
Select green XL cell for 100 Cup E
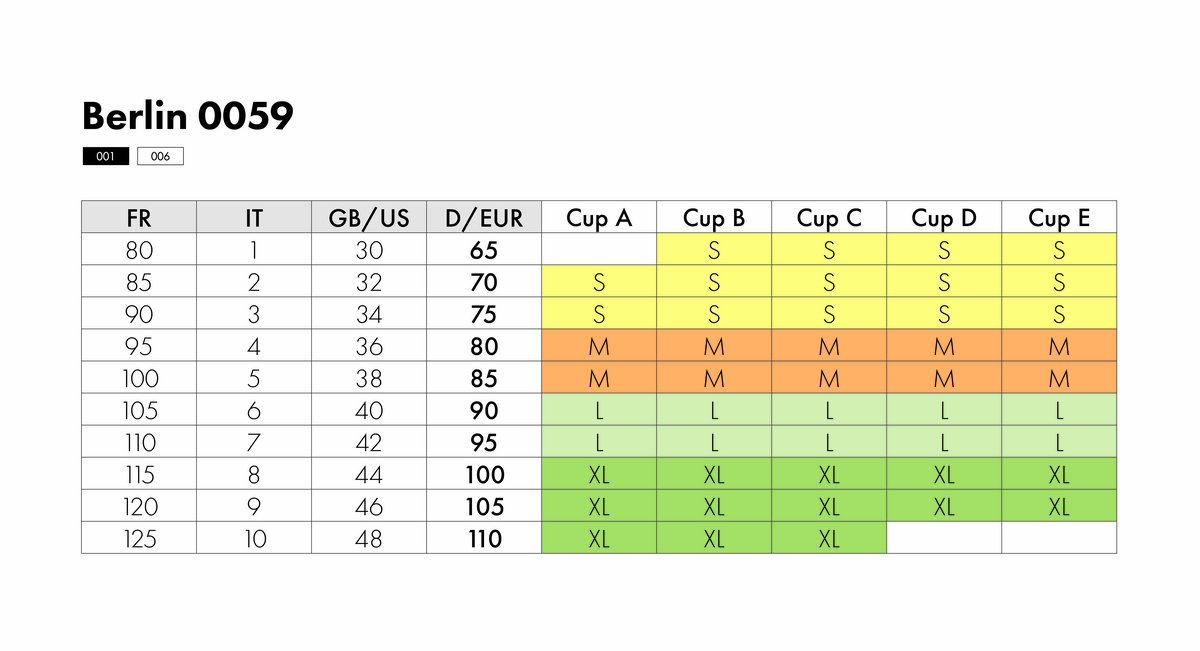coord(1059,474)
